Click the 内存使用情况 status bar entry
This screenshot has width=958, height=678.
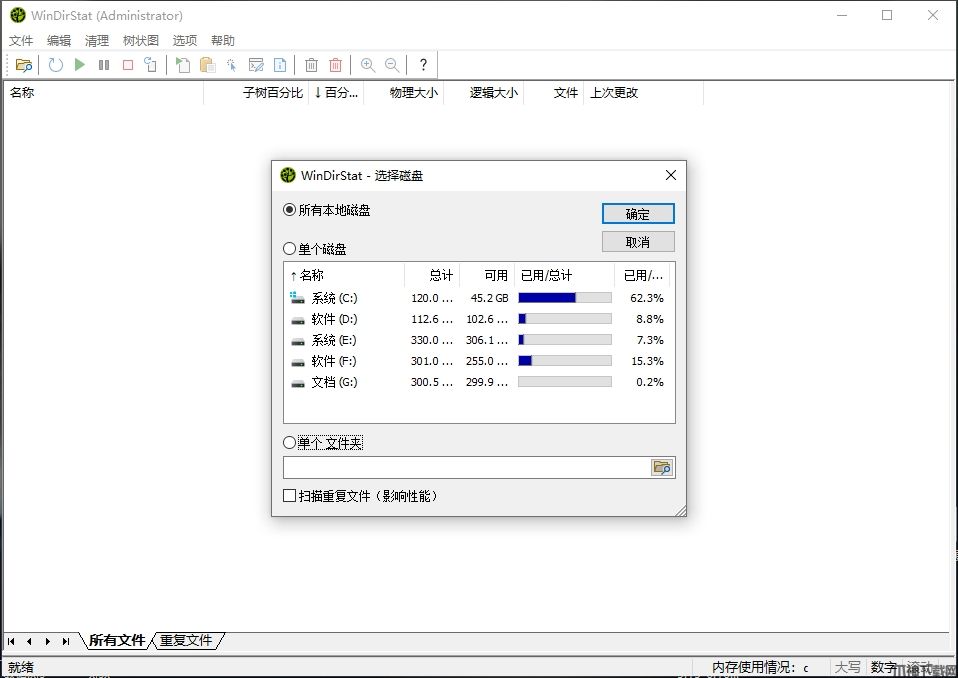(x=761, y=668)
